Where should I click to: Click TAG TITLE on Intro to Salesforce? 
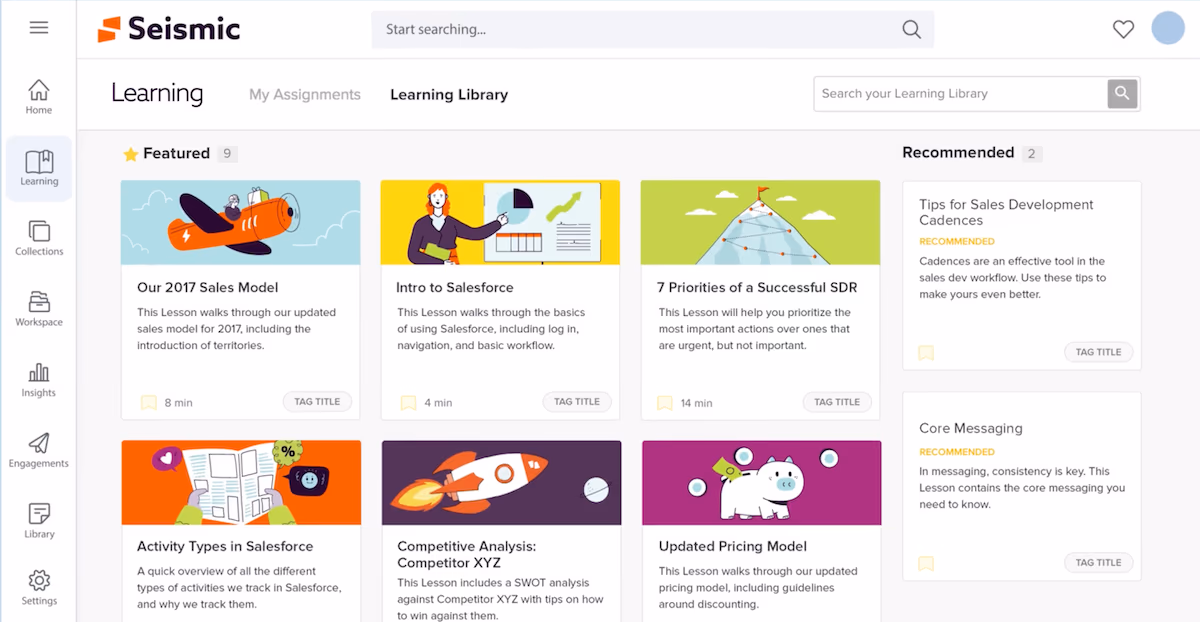(x=577, y=402)
